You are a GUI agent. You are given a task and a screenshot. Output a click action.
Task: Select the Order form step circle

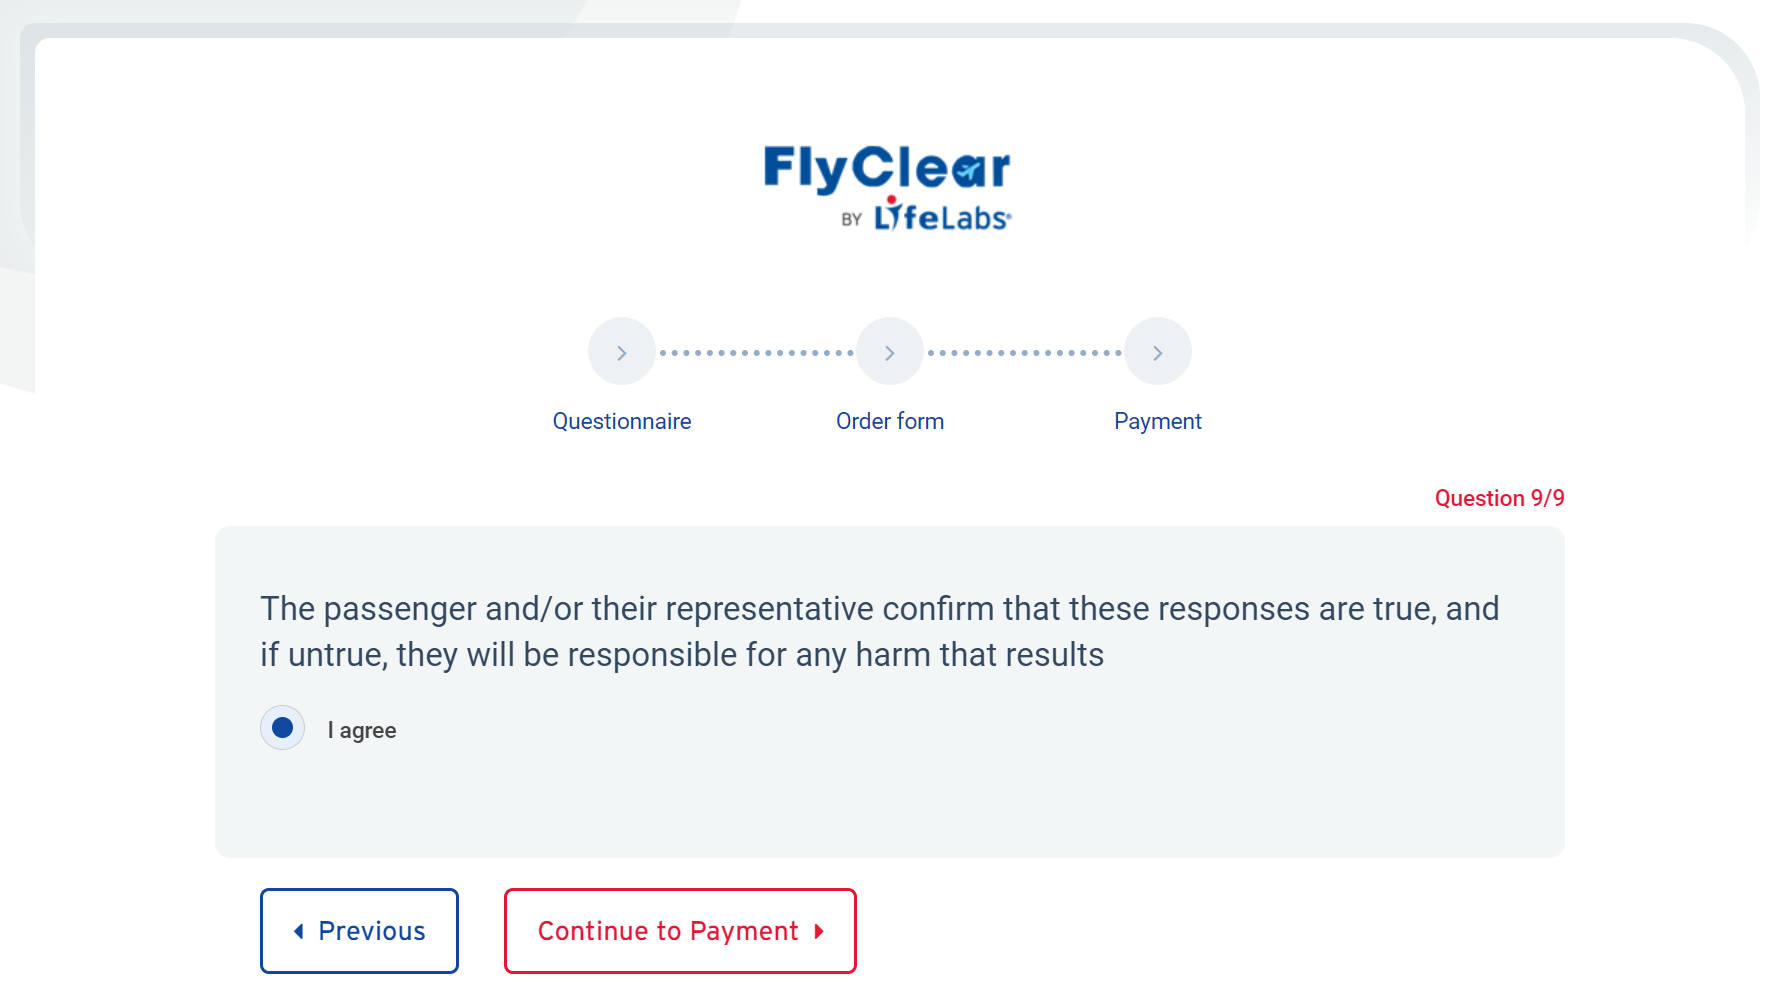pos(889,352)
